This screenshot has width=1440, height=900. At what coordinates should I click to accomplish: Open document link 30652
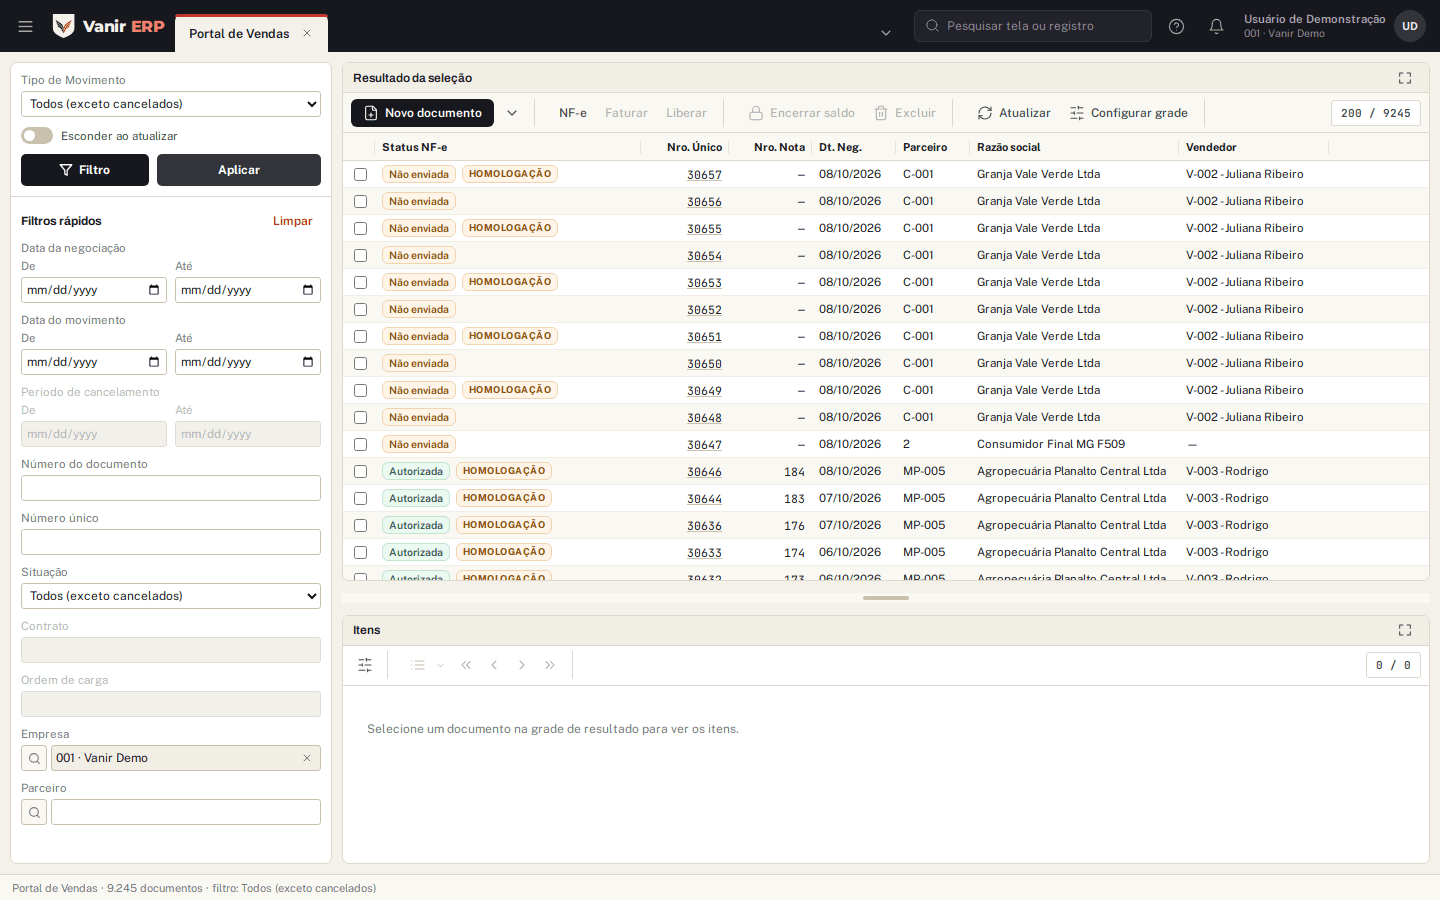[704, 310]
